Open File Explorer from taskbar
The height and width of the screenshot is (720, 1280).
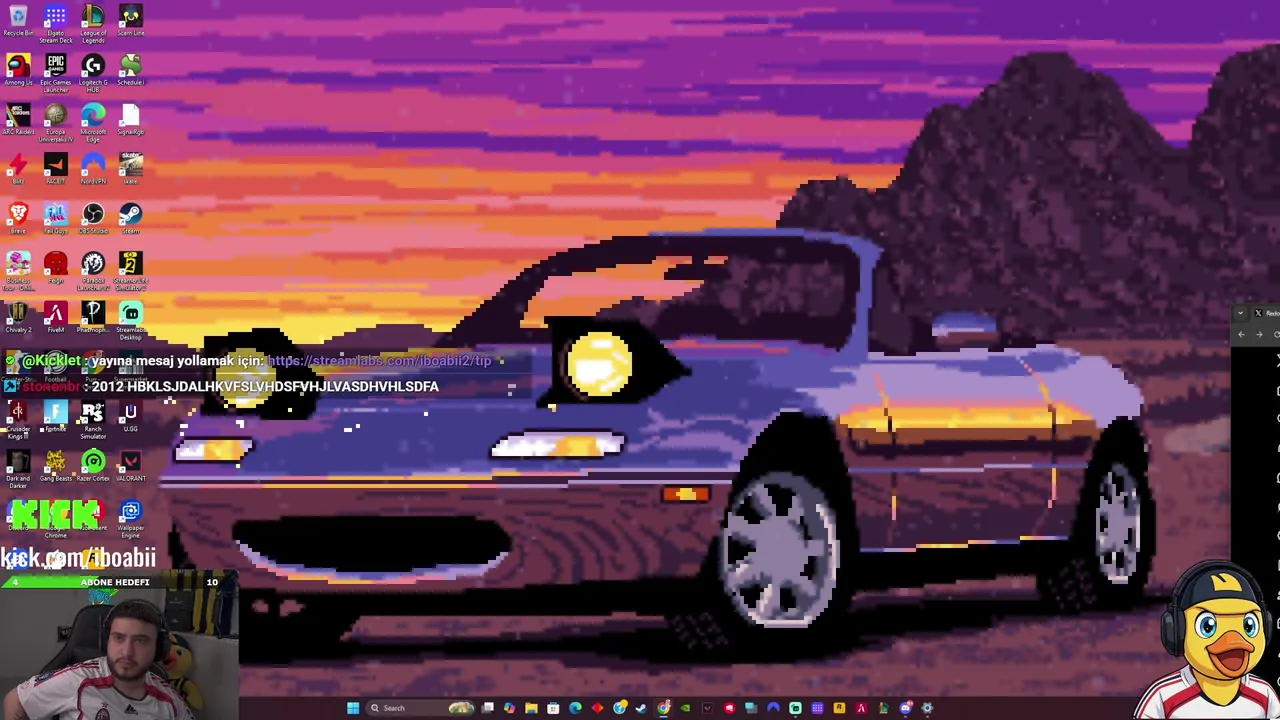(531, 708)
